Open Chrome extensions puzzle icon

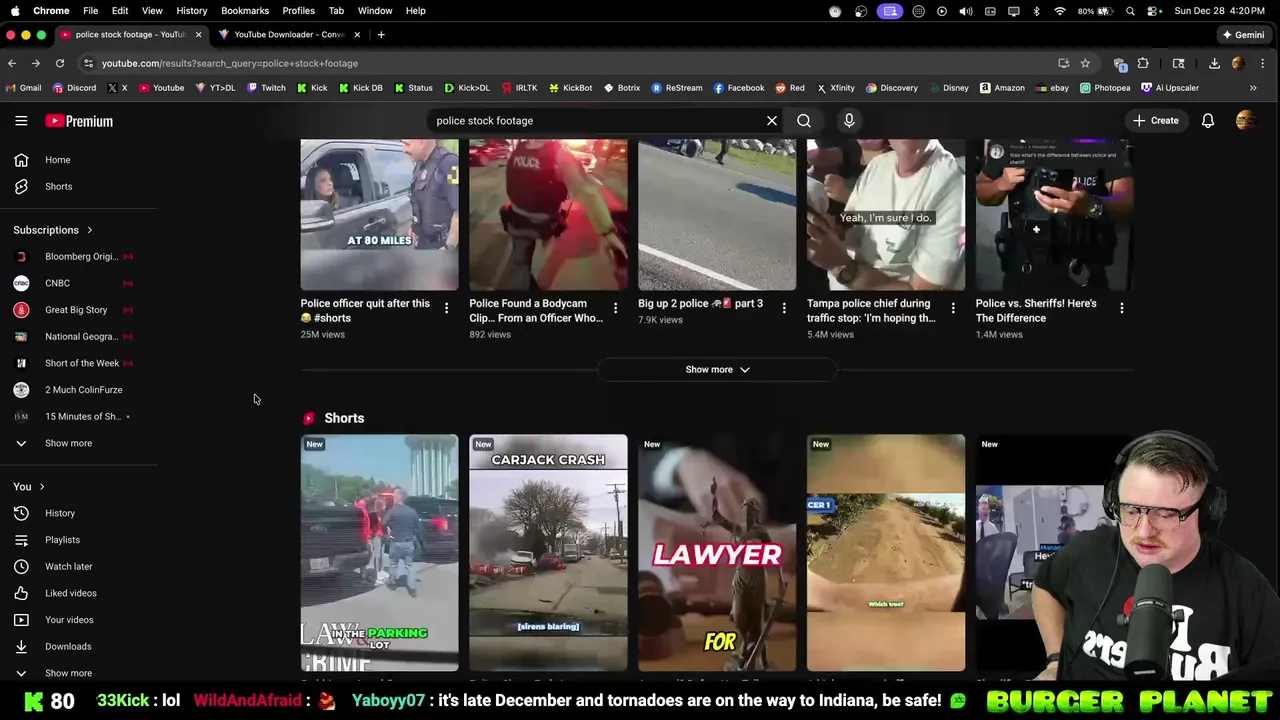coord(1143,63)
